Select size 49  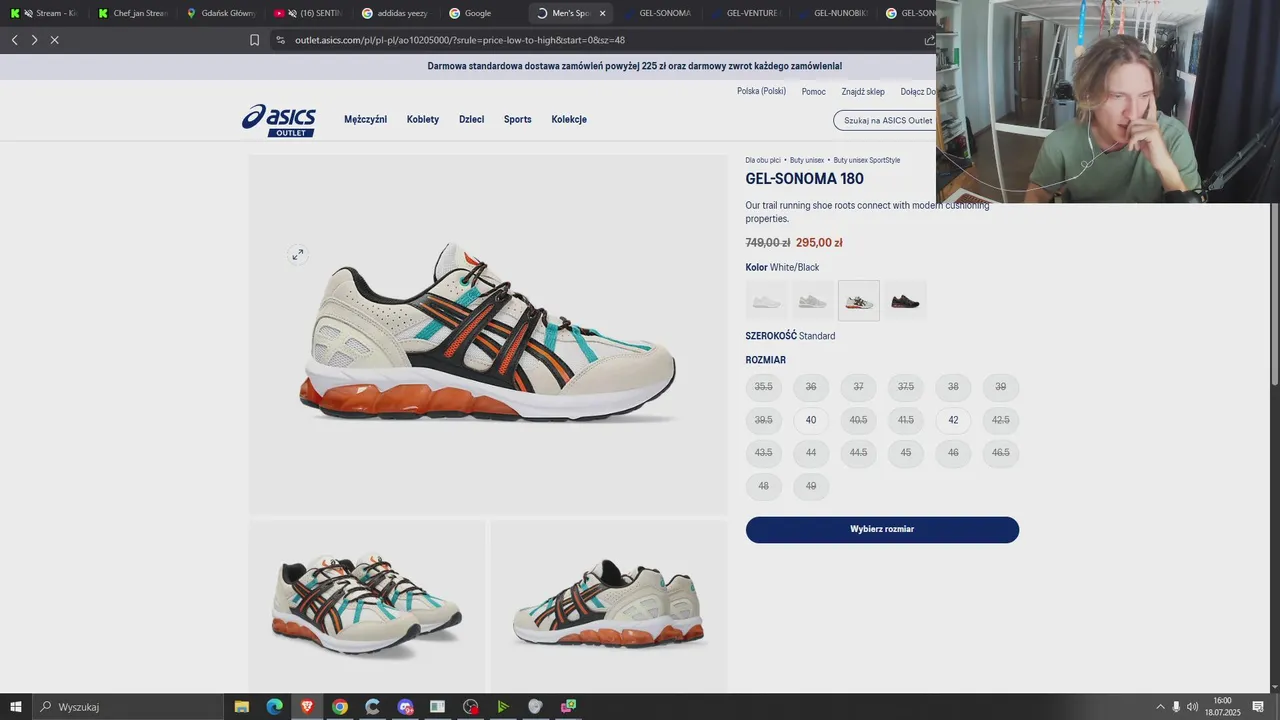point(811,486)
